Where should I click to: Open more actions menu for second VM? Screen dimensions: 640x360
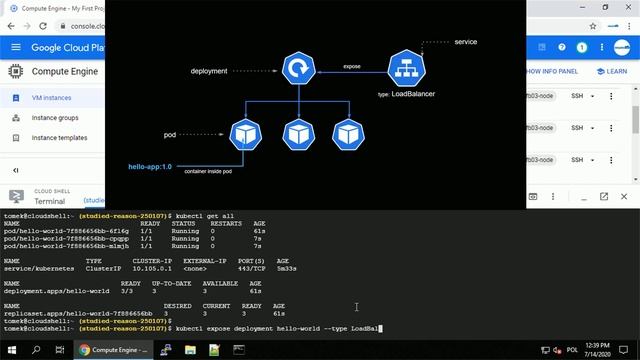(x=611, y=128)
